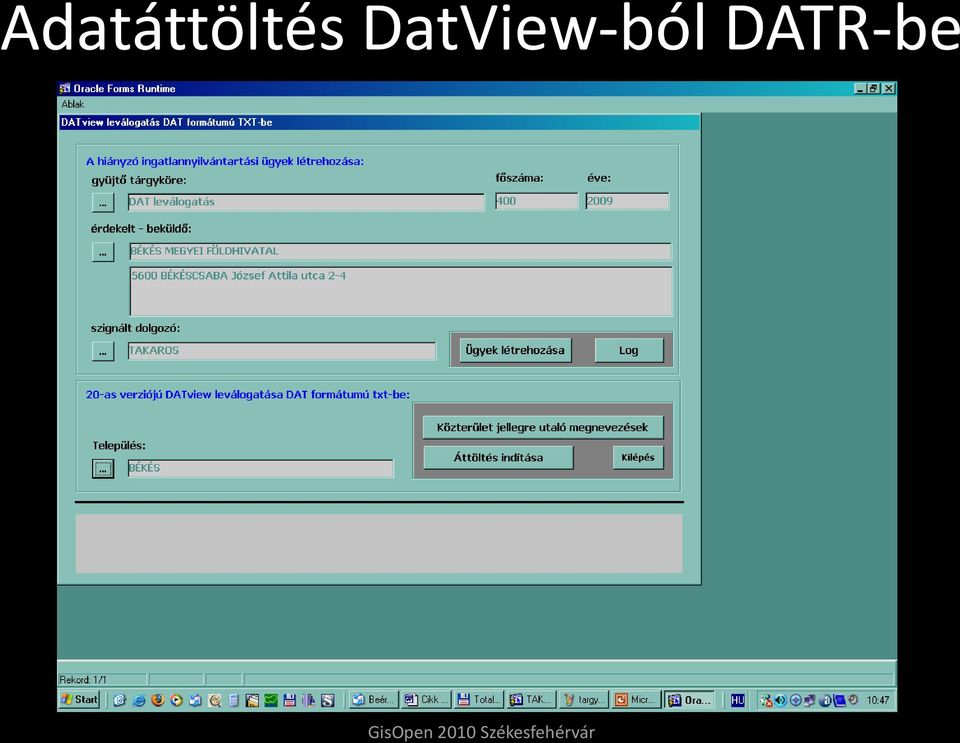Launch floppy disk icon in quick launch
The image size is (960, 743).
(x=290, y=700)
